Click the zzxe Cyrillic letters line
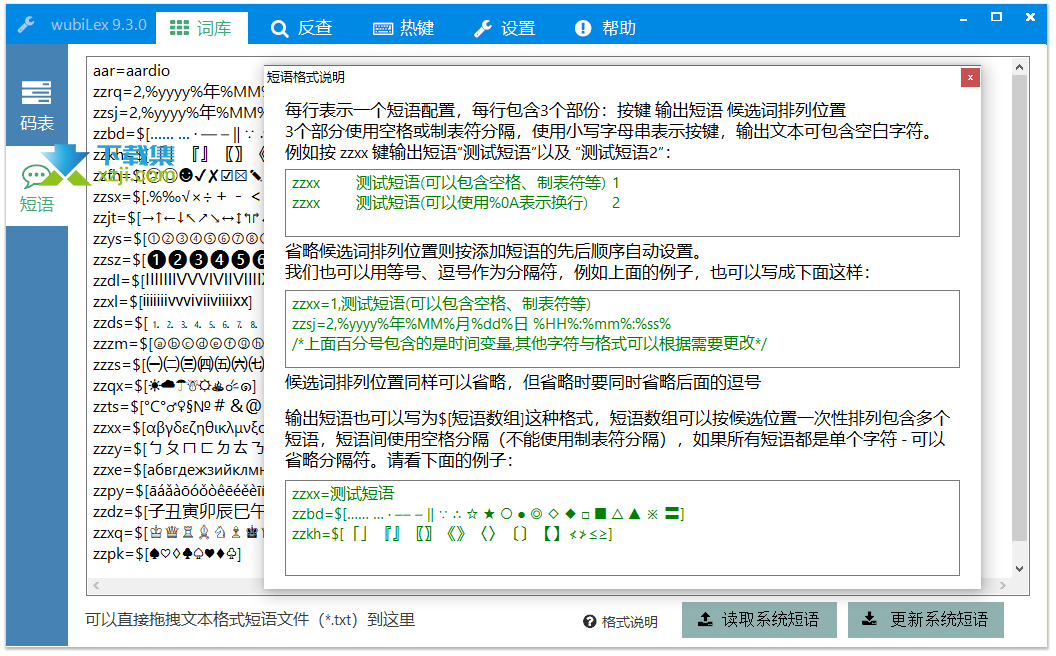Image resolution: width=1056 pixels, height=656 pixels. point(178,469)
